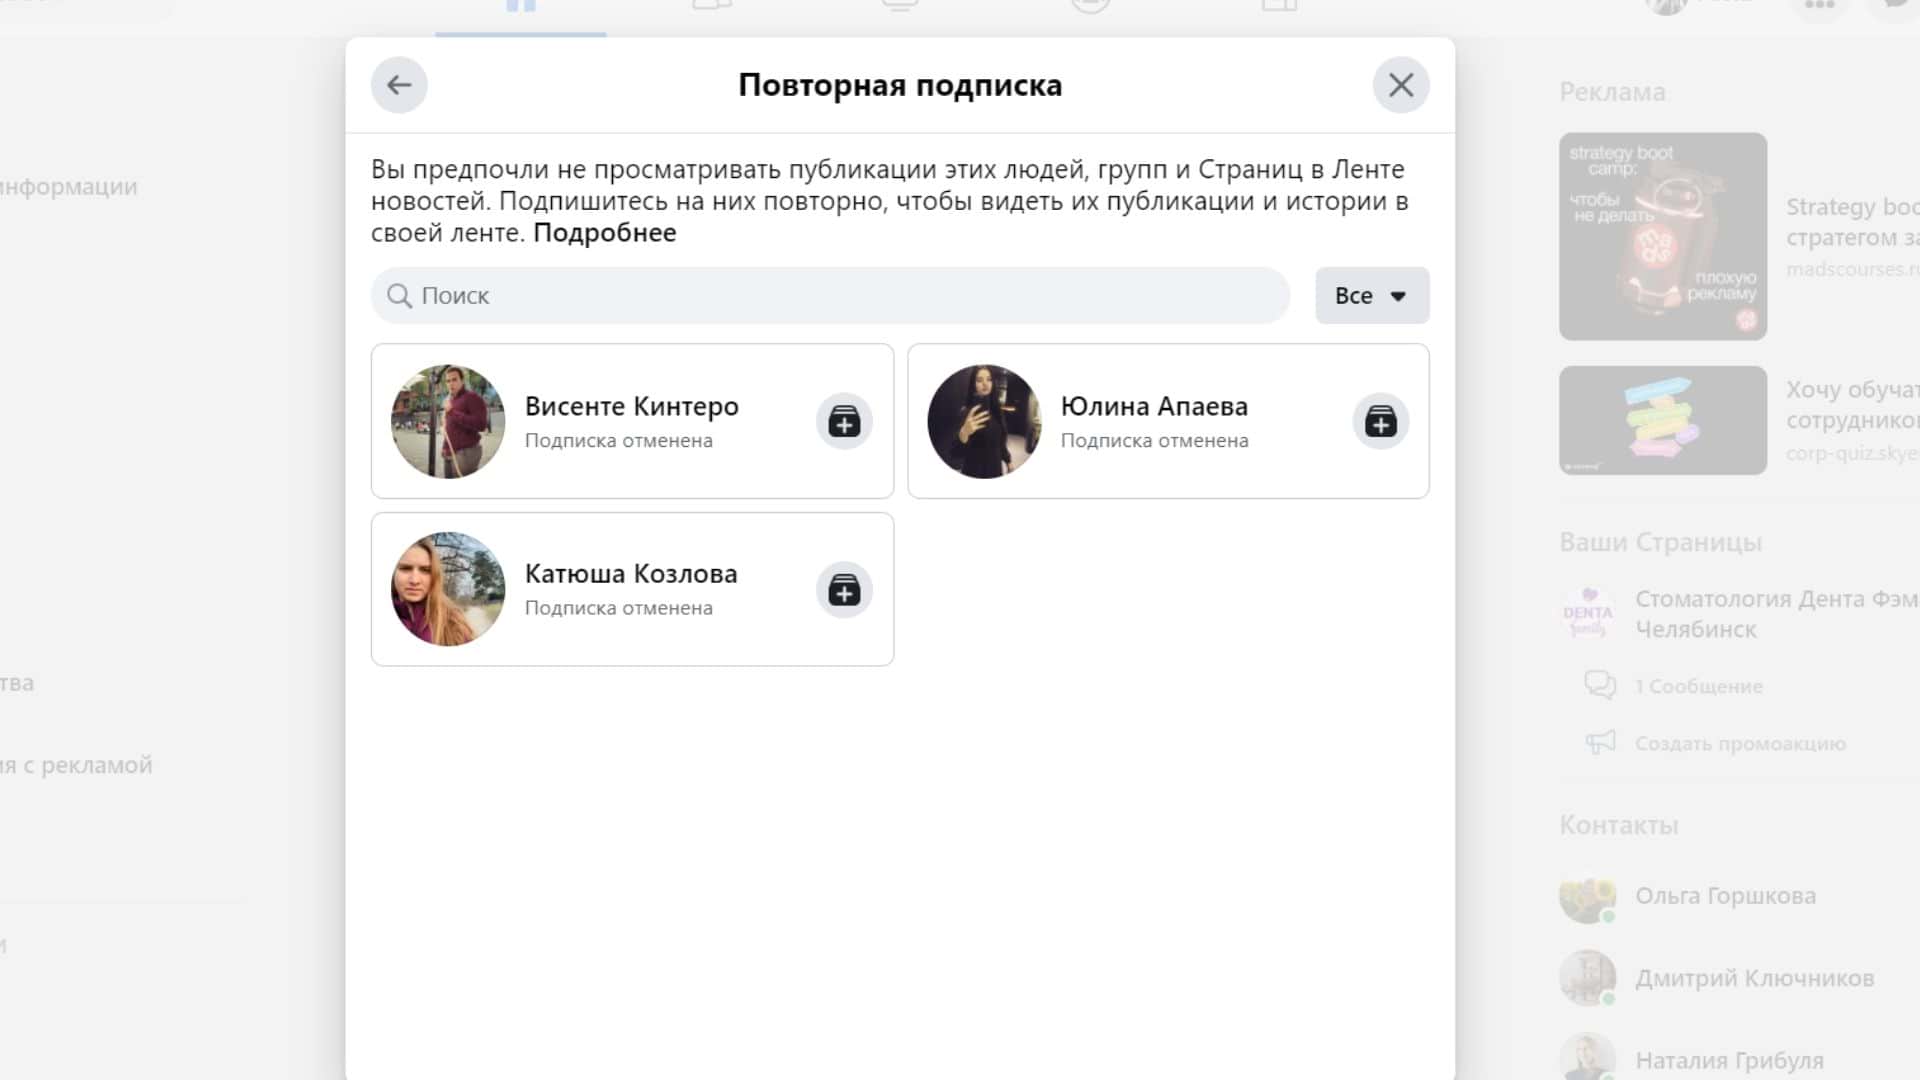
Task: Open the Strategy boot camp ad image
Action: [x=1662, y=236]
